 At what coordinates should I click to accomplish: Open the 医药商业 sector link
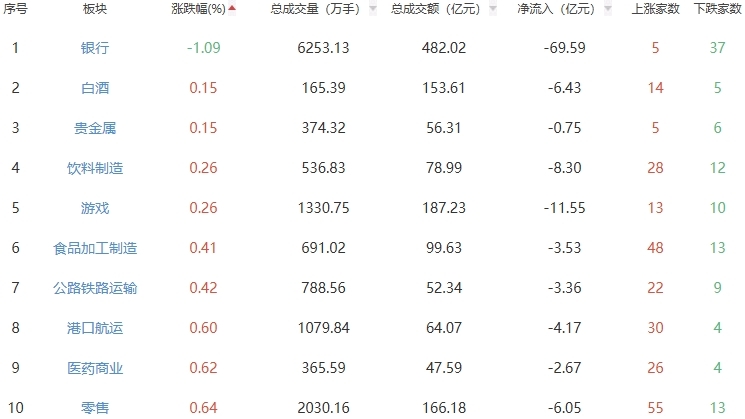95,368
